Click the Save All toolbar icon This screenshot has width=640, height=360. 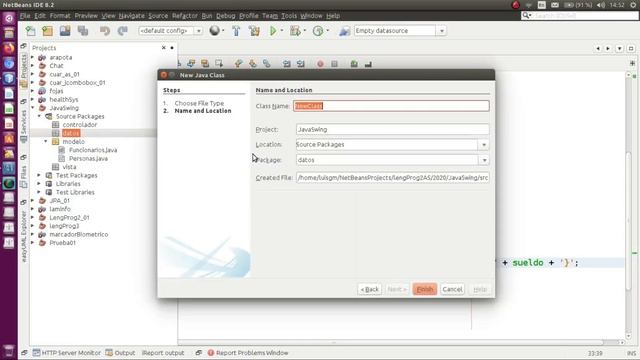click(x=83, y=31)
